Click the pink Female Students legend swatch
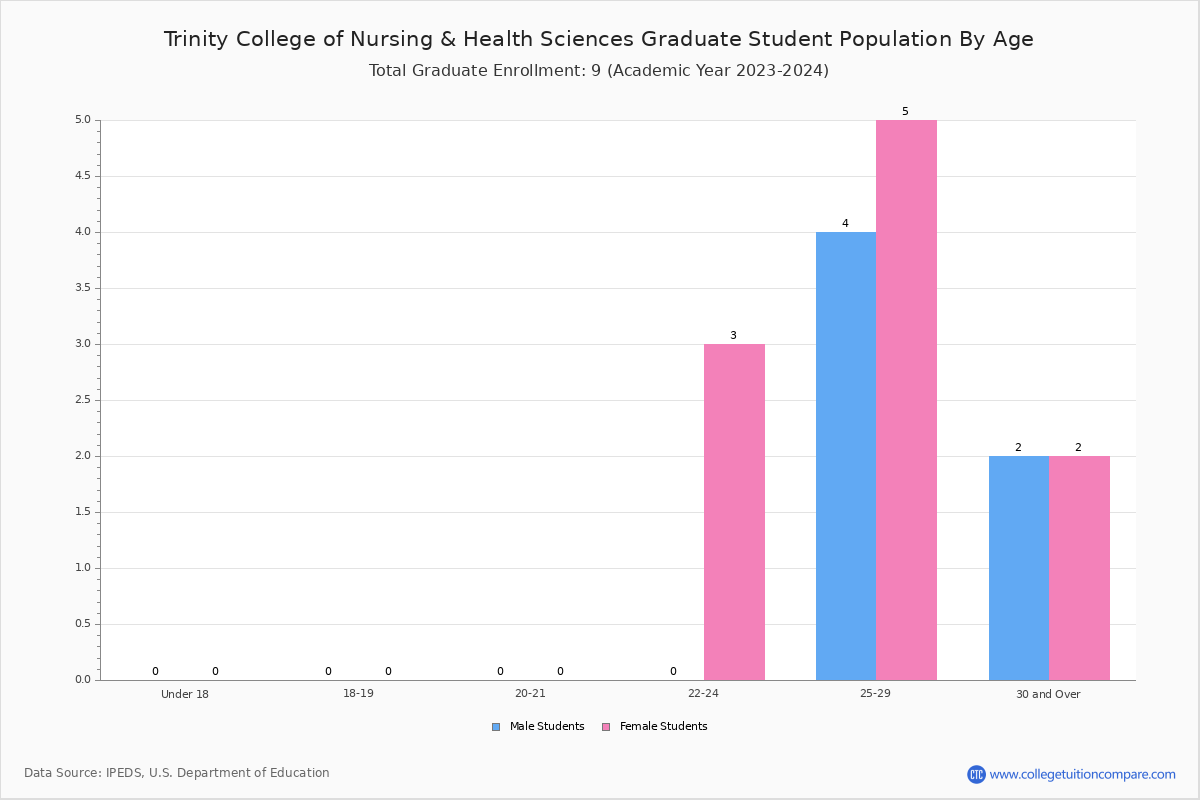The height and width of the screenshot is (800, 1200). (606, 727)
